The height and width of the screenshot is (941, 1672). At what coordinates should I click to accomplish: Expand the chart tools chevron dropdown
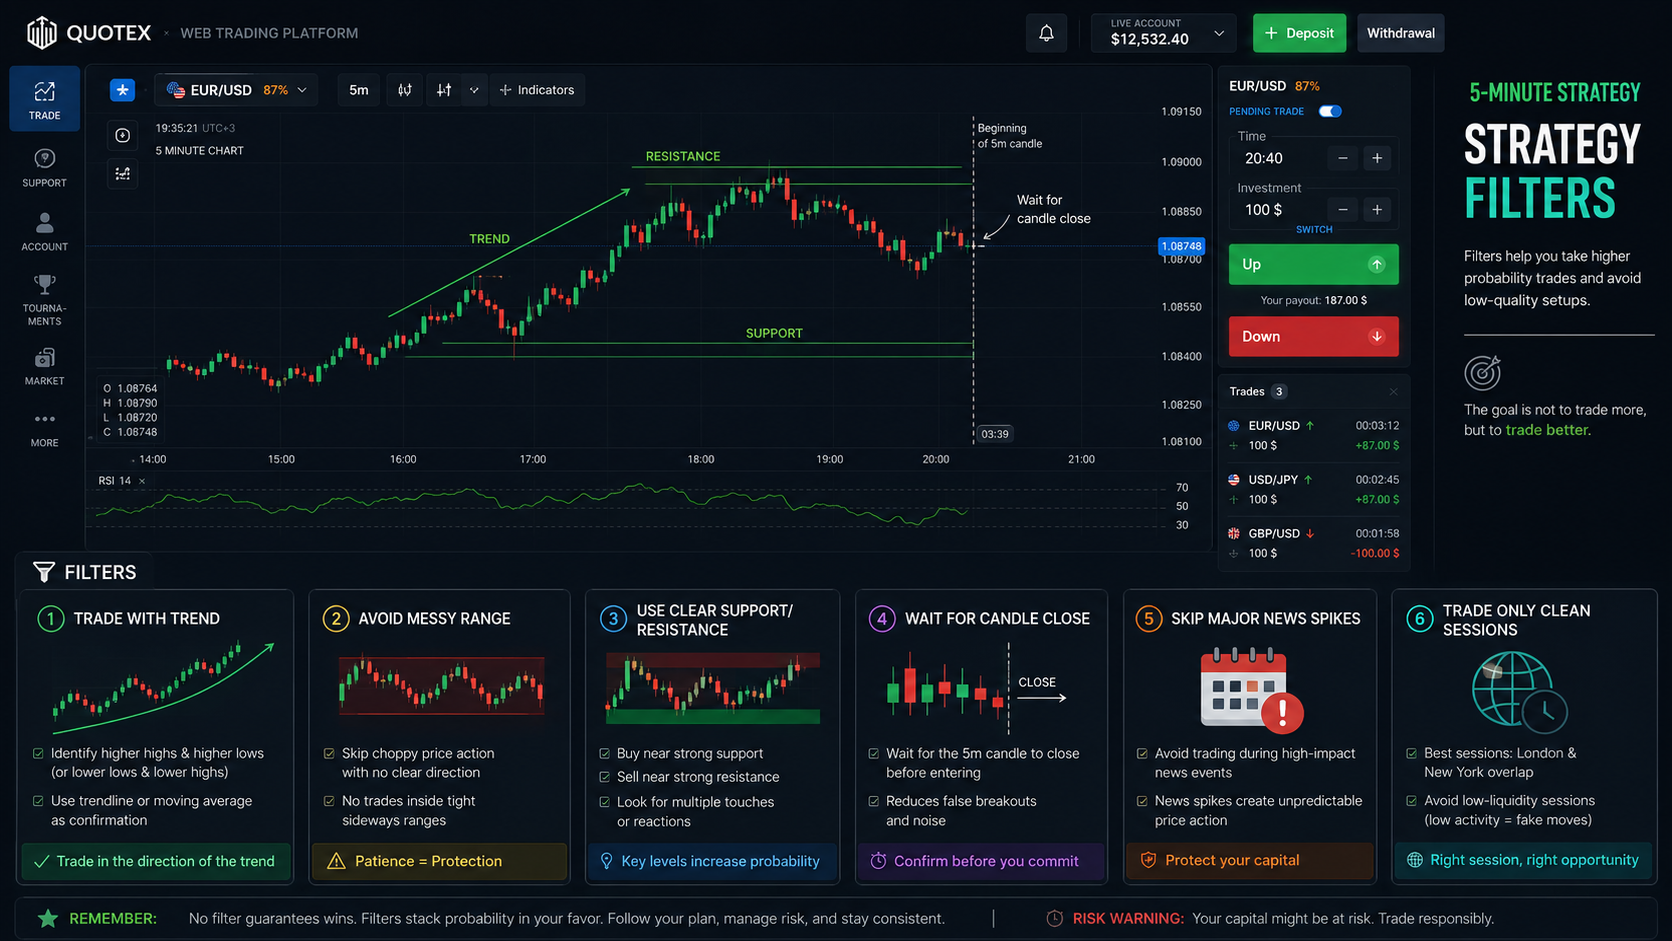click(474, 90)
